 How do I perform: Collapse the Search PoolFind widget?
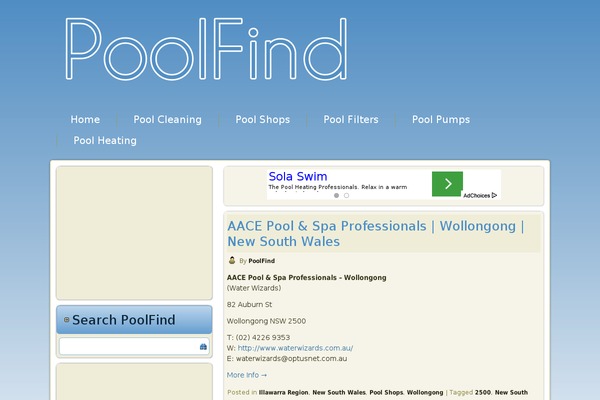coord(67,320)
